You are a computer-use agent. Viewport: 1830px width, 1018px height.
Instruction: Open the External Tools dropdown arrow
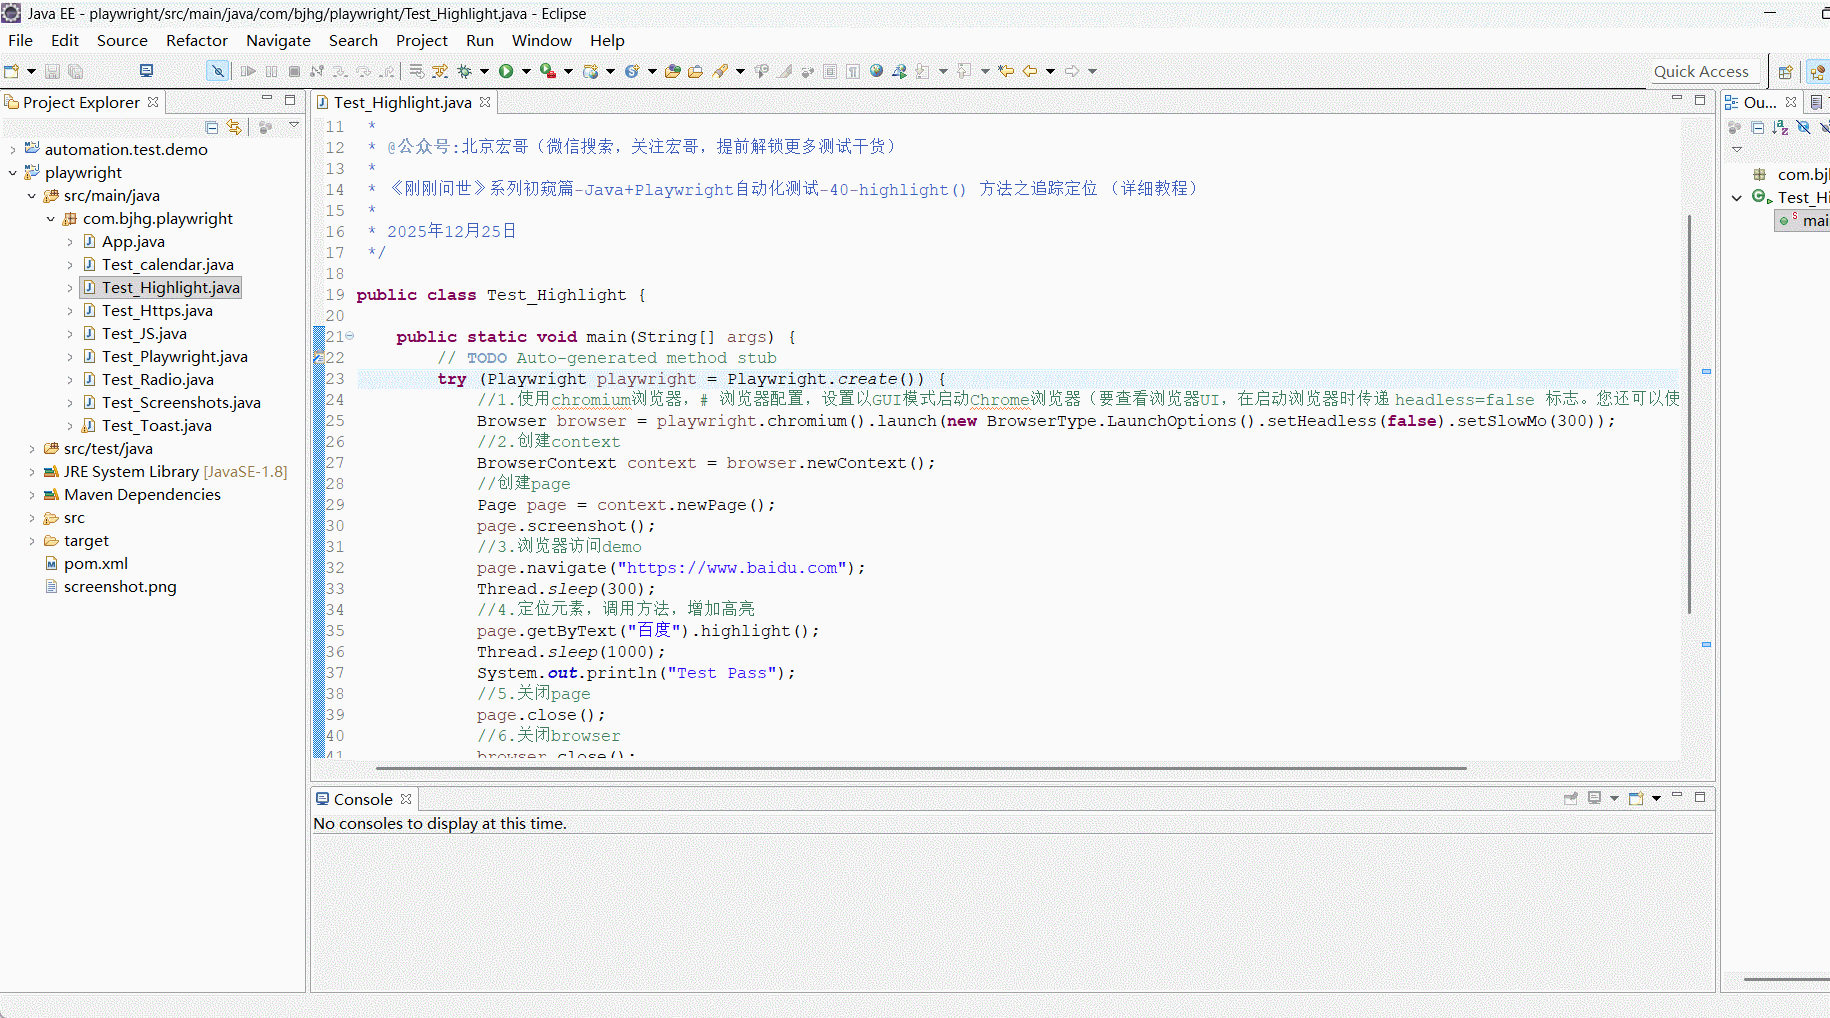568,71
